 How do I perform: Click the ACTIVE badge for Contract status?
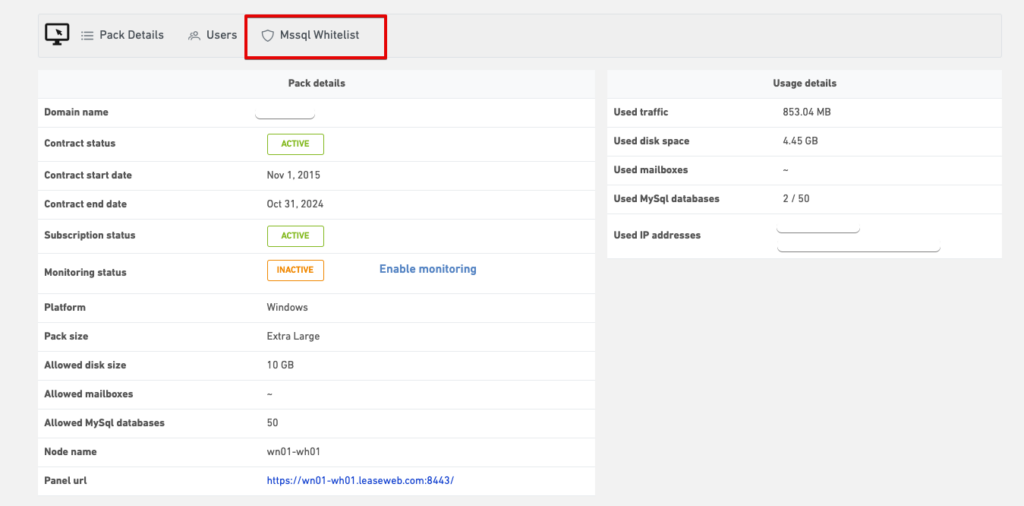[x=295, y=144]
